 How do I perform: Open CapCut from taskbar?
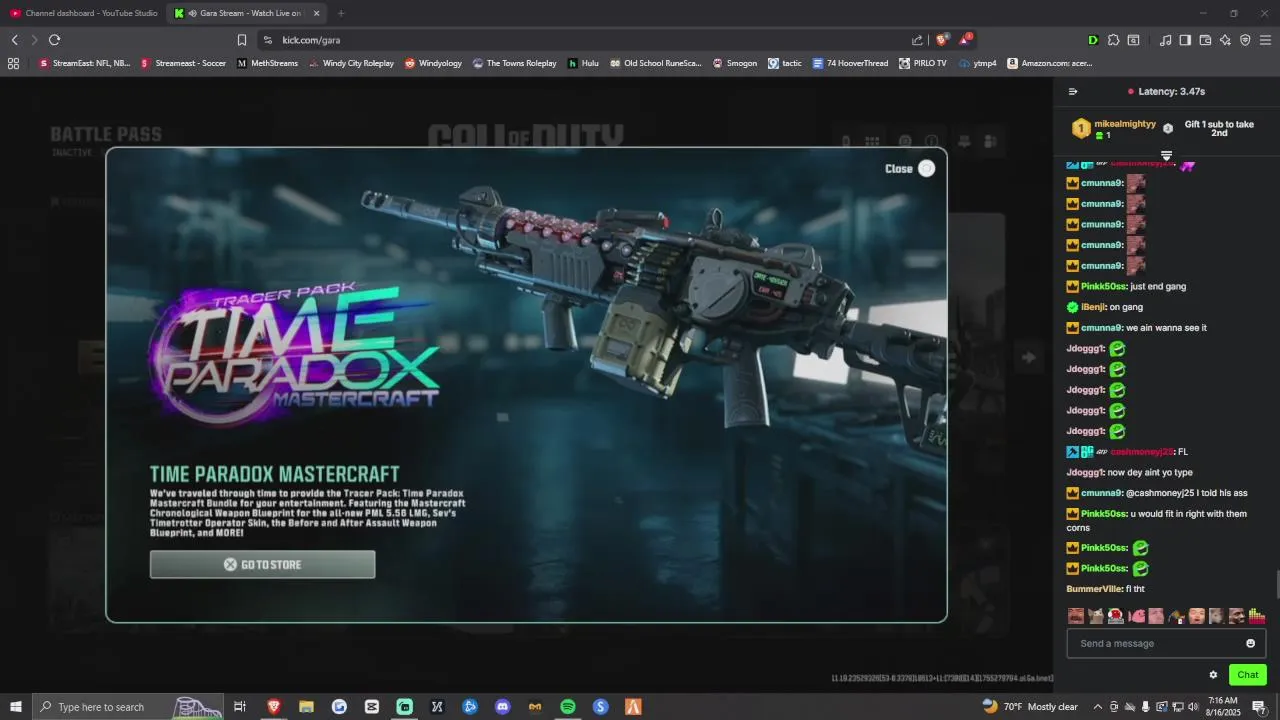click(x=372, y=707)
